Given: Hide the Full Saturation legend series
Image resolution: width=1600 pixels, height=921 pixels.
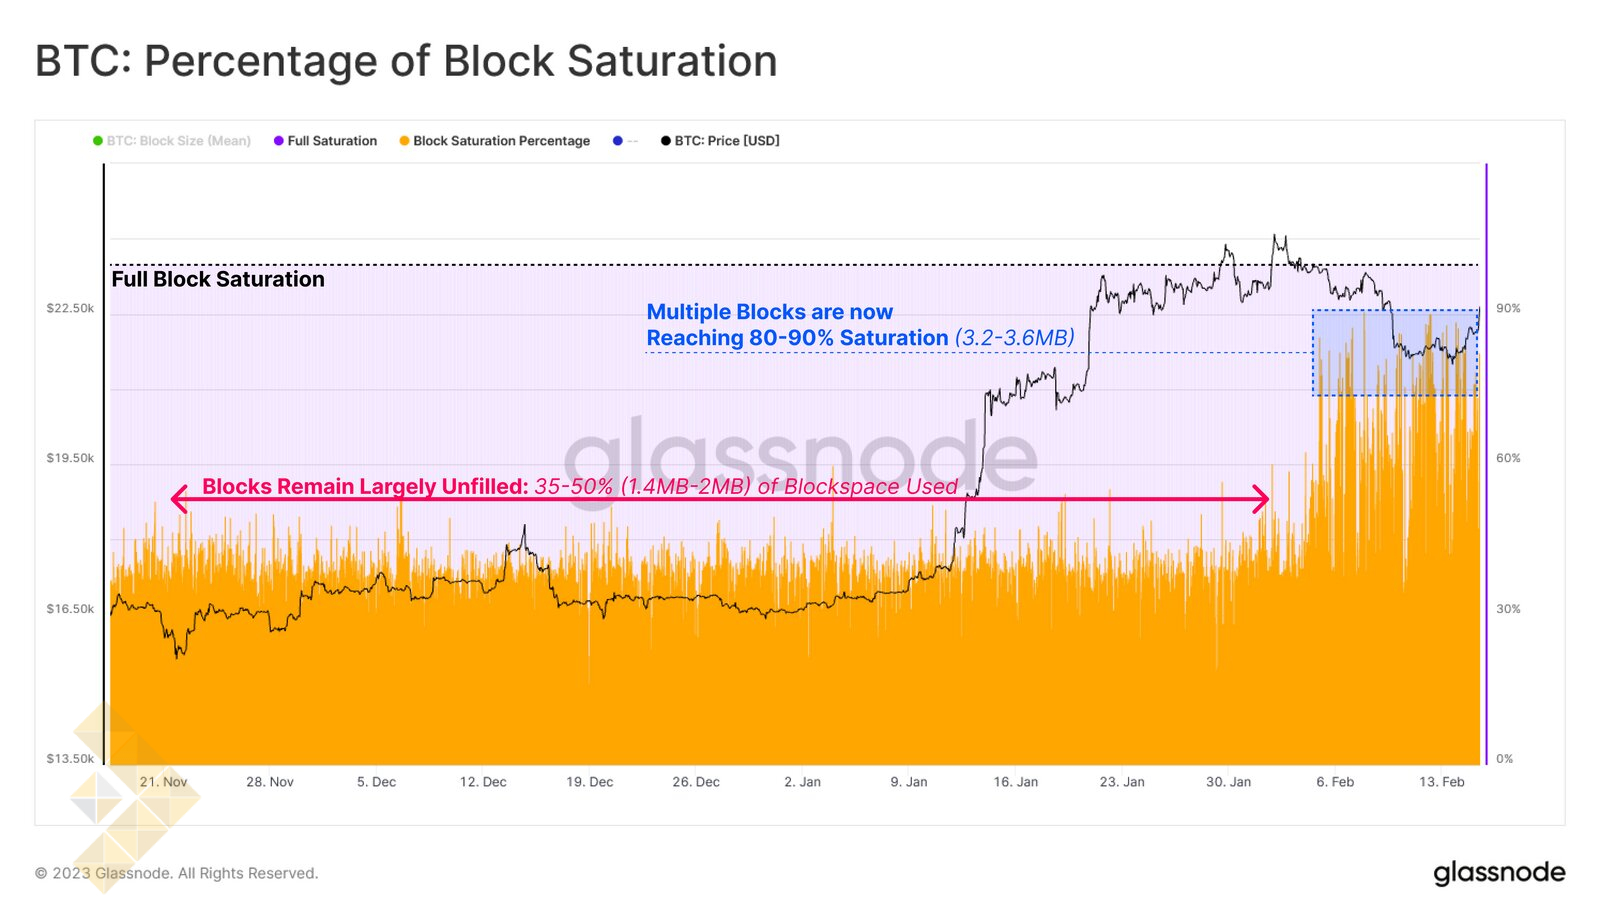Looking at the screenshot, I should (332, 141).
